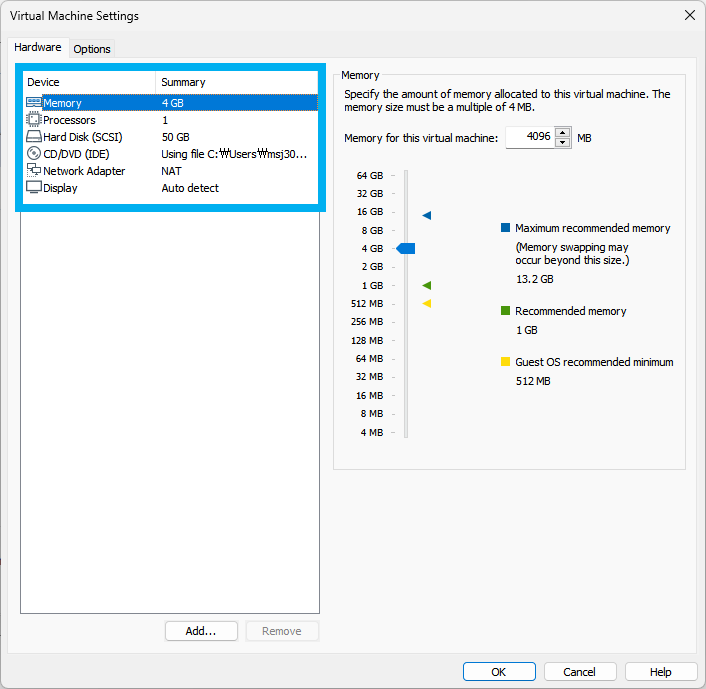Click the 4 MB slider label
706x689 pixels.
pos(371,432)
